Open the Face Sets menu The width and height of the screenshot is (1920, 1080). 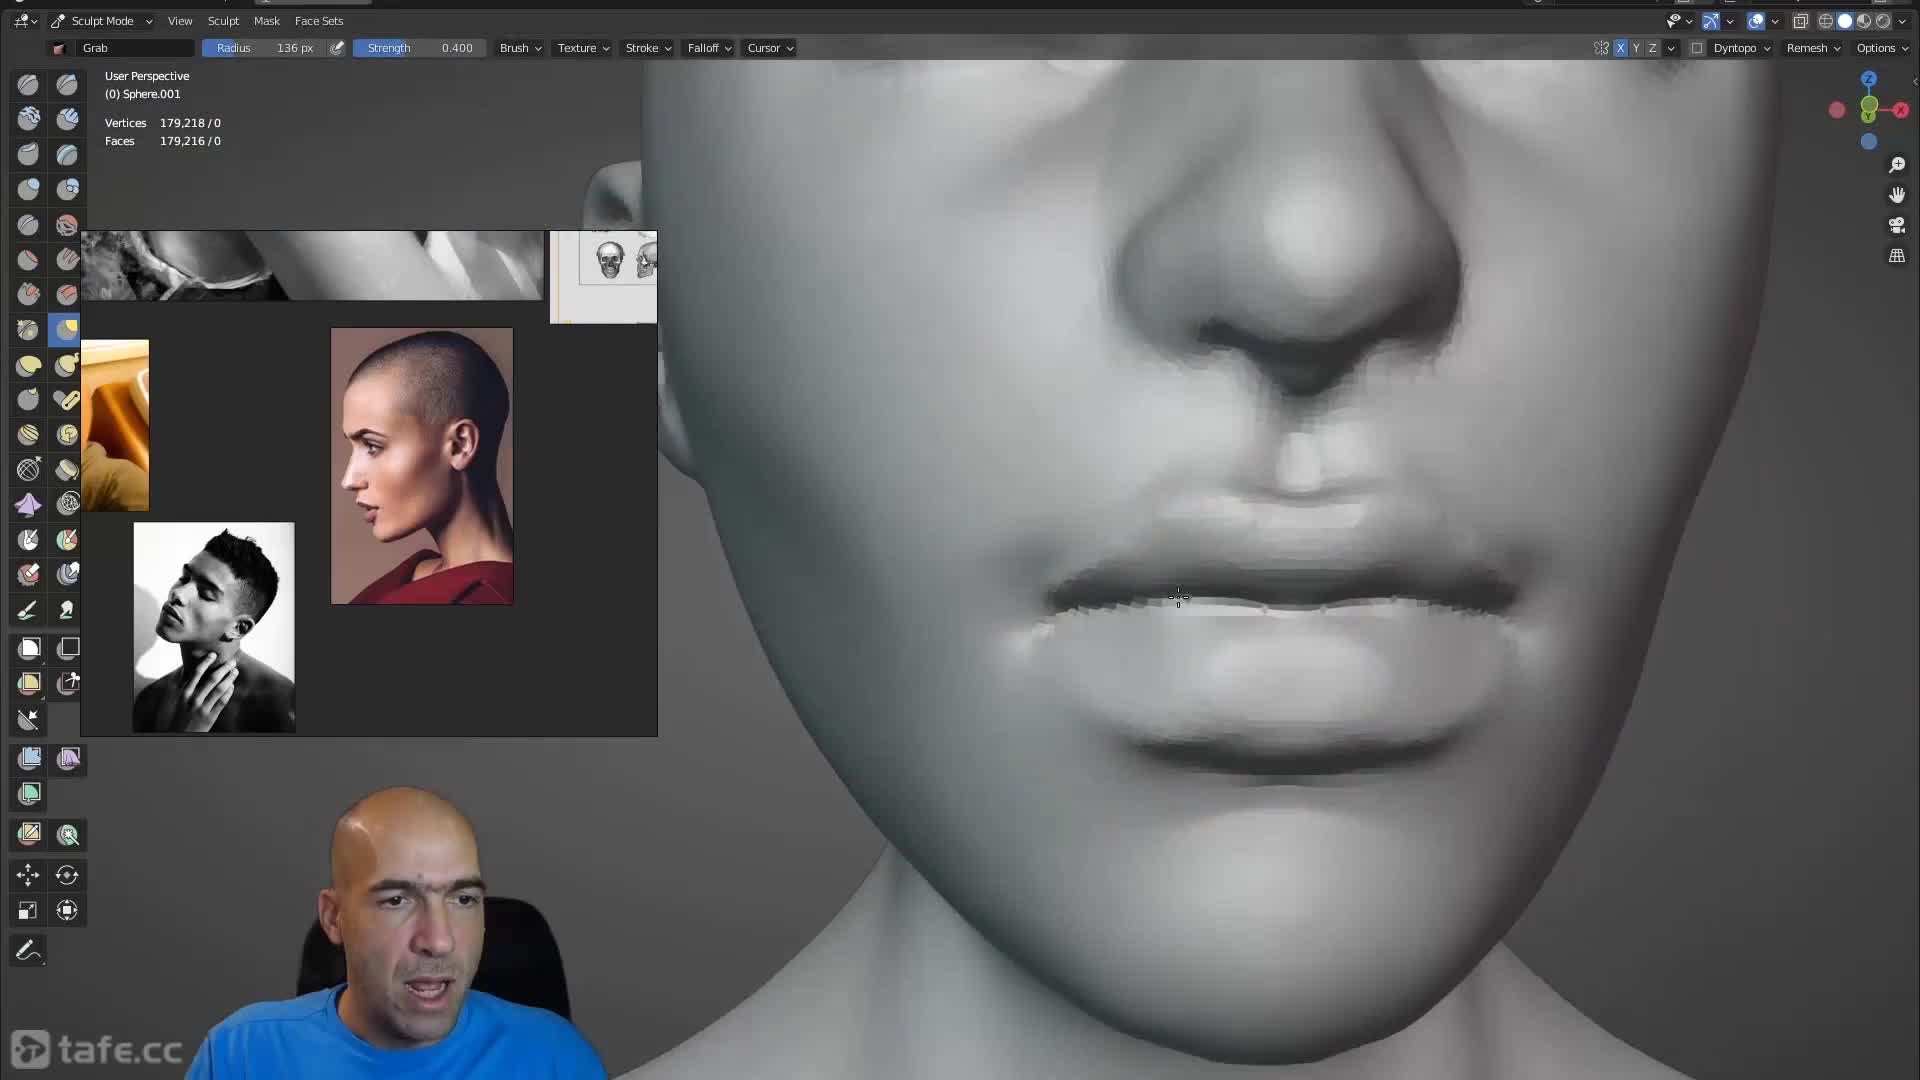coord(319,21)
